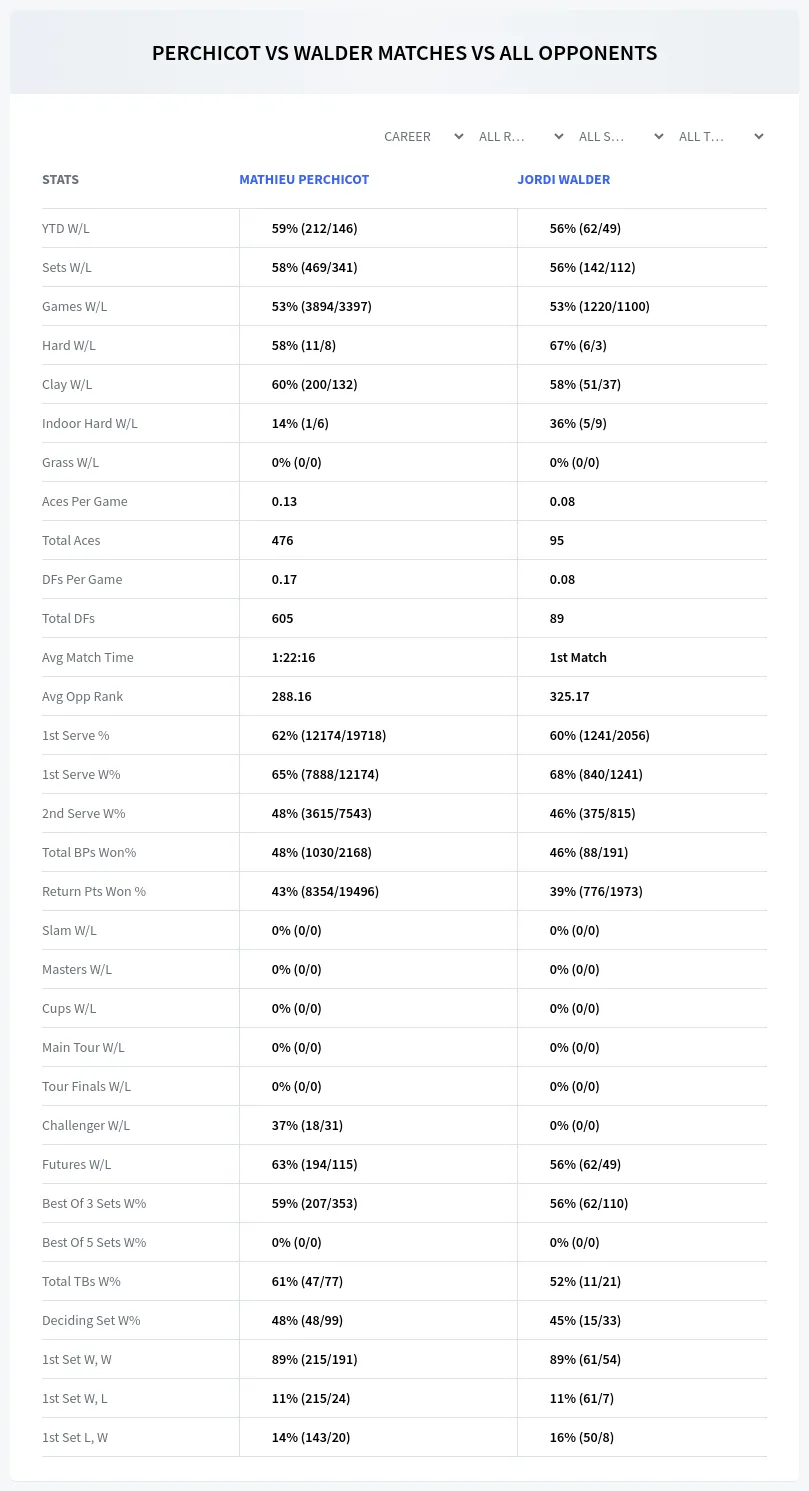The image size is (809, 1491).
Task: Select the Avg Match Time row label
Action: (x=88, y=657)
